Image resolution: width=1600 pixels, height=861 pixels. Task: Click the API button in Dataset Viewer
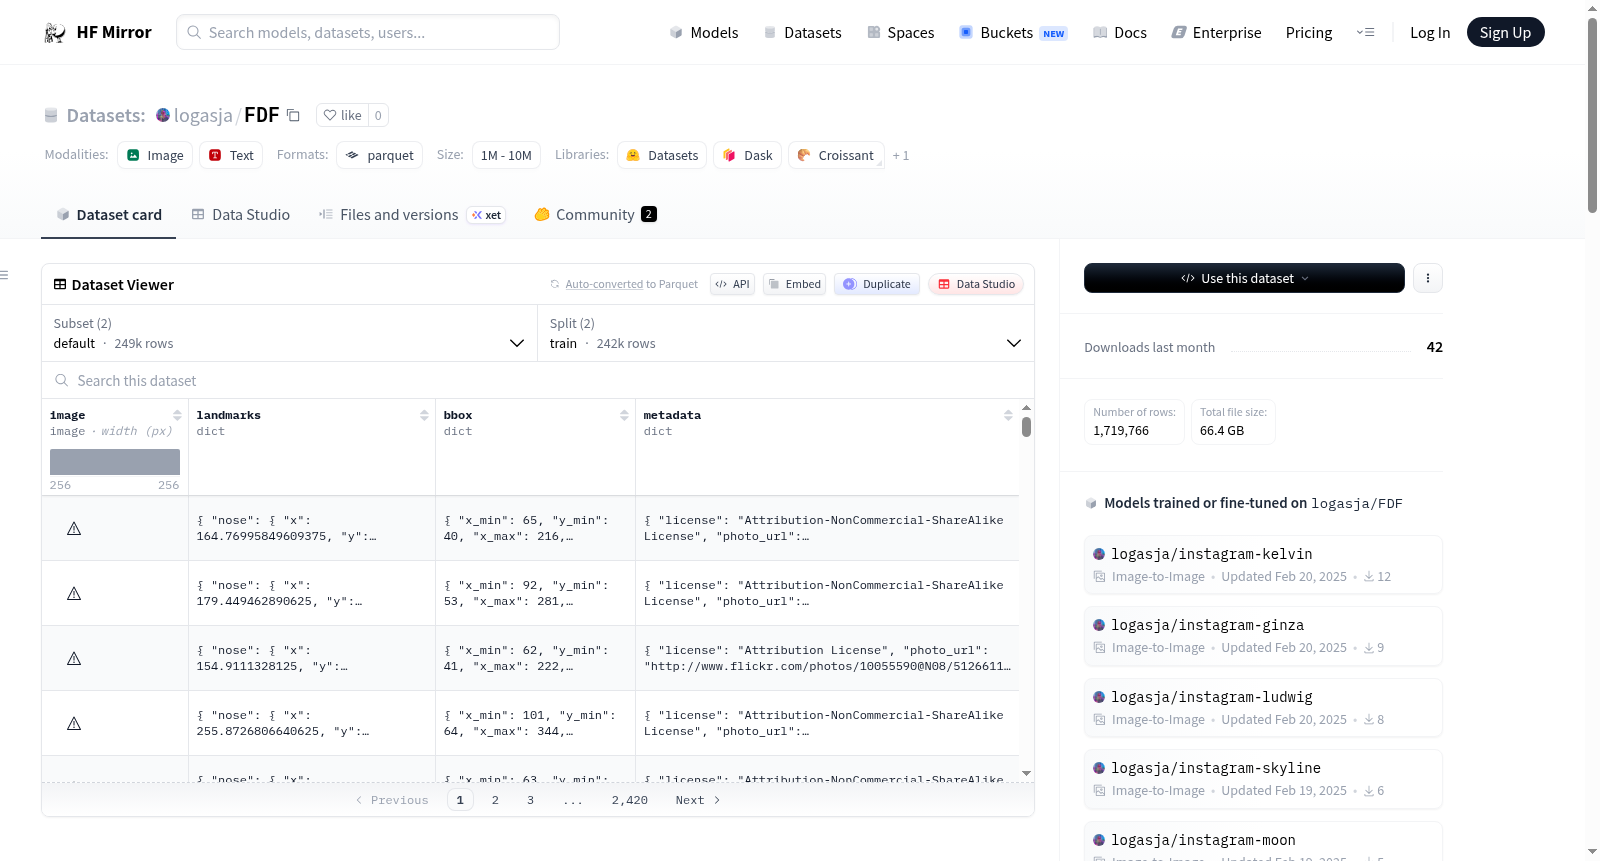coord(732,284)
